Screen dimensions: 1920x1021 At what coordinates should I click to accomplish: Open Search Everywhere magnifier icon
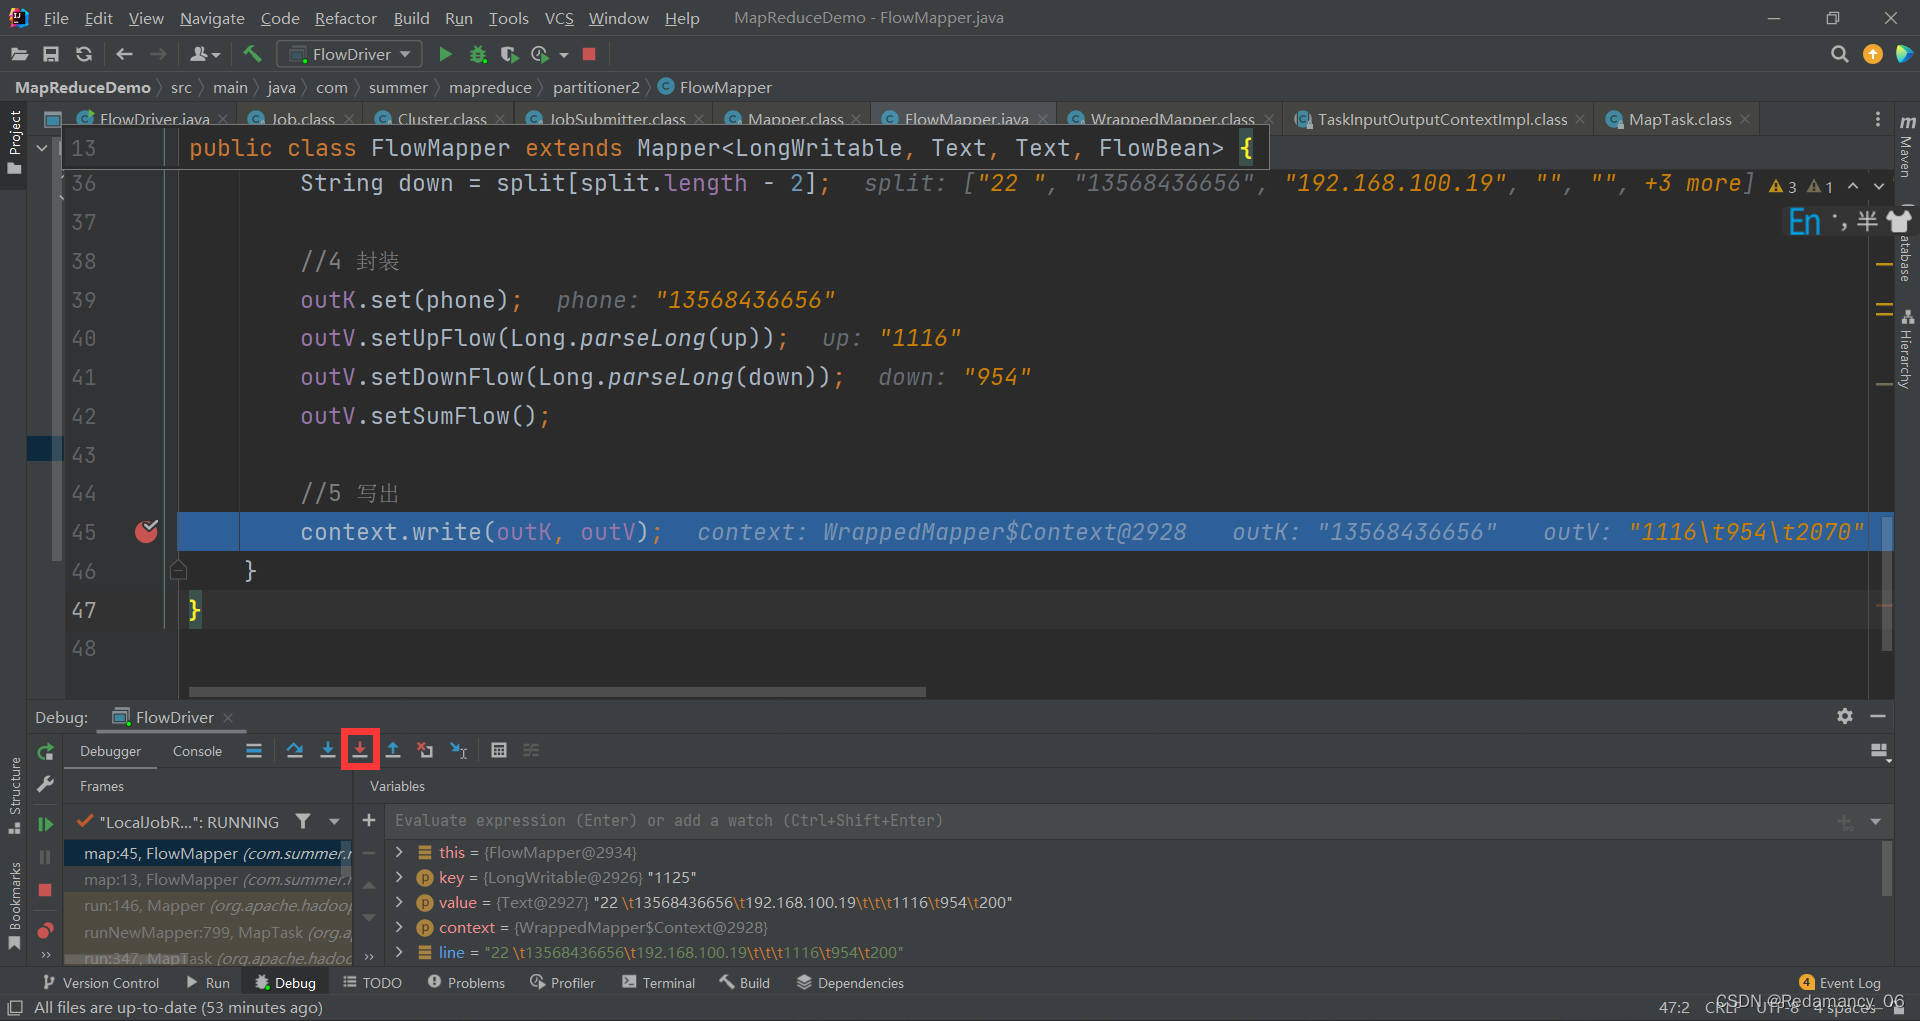[x=1839, y=54]
